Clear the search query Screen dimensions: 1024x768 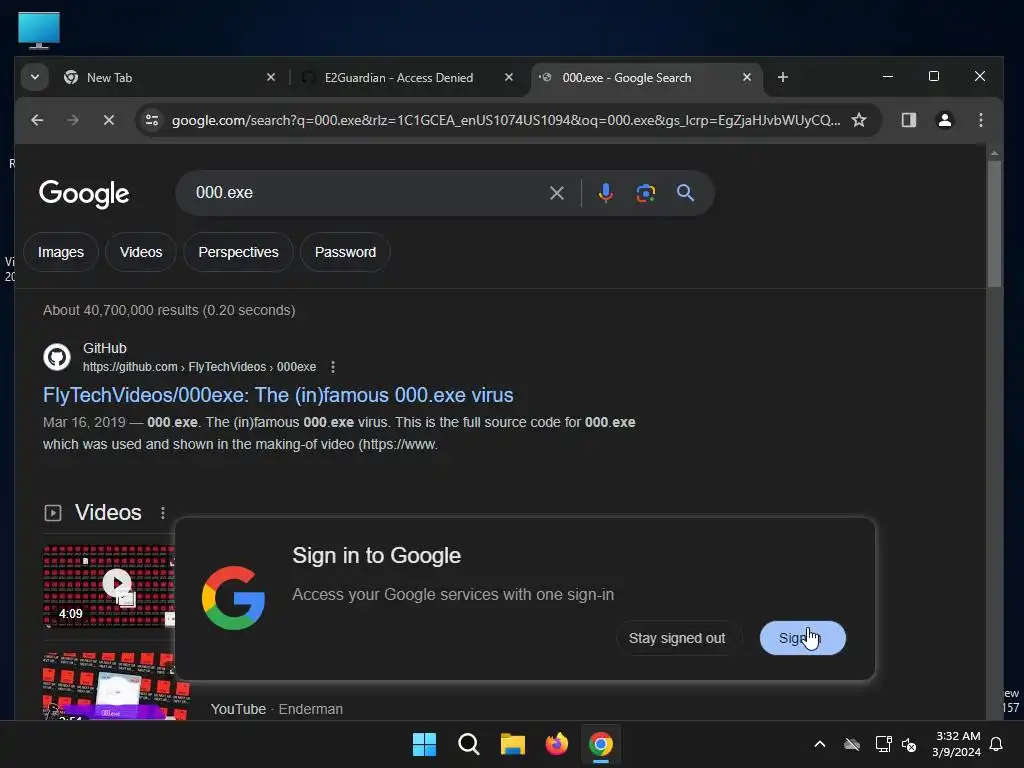pyautogui.click(x=556, y=193)
